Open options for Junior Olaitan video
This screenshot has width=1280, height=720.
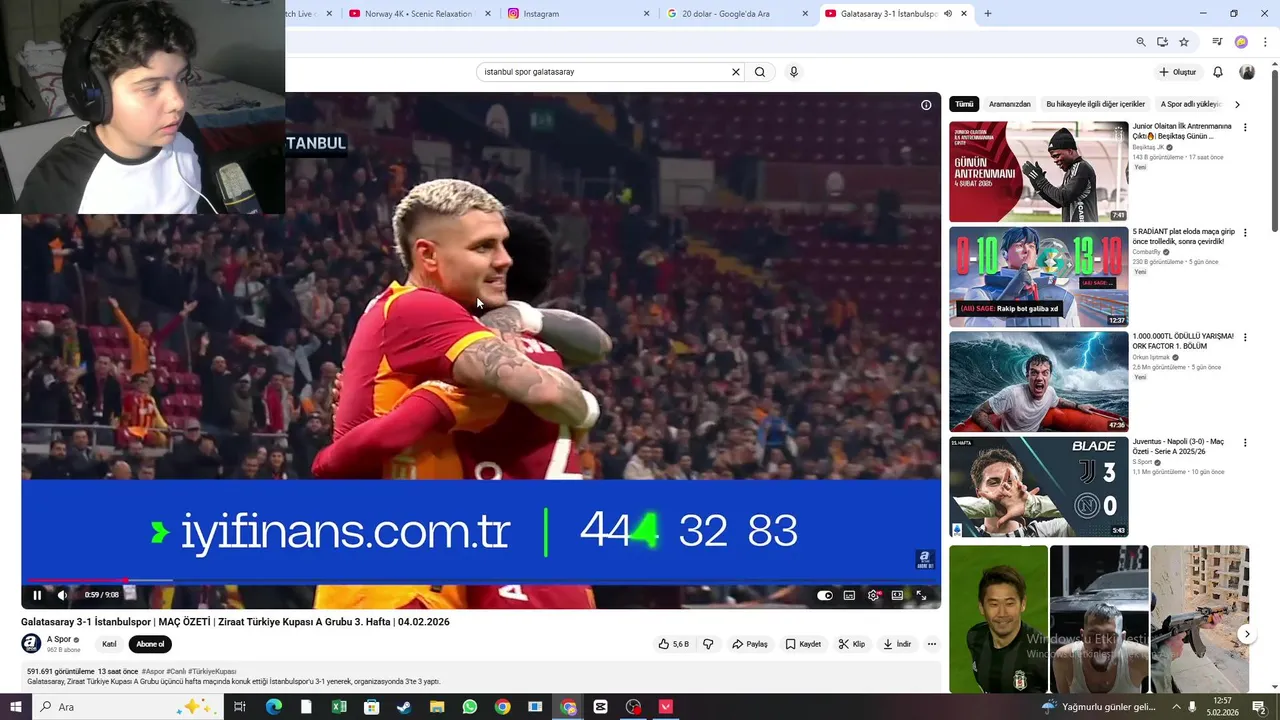pyautogui.click(x=1245, y=127)
